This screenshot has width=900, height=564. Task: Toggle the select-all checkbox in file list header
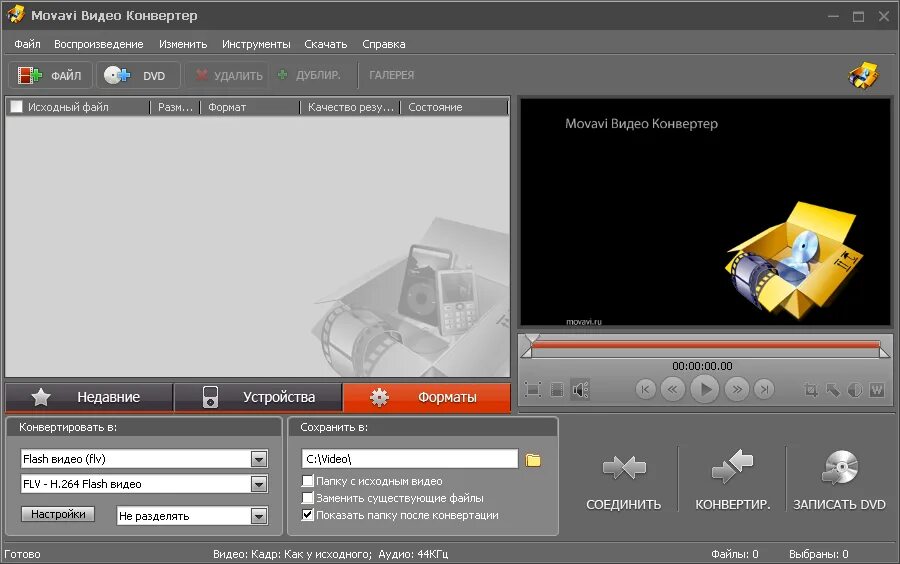[17, 107]
